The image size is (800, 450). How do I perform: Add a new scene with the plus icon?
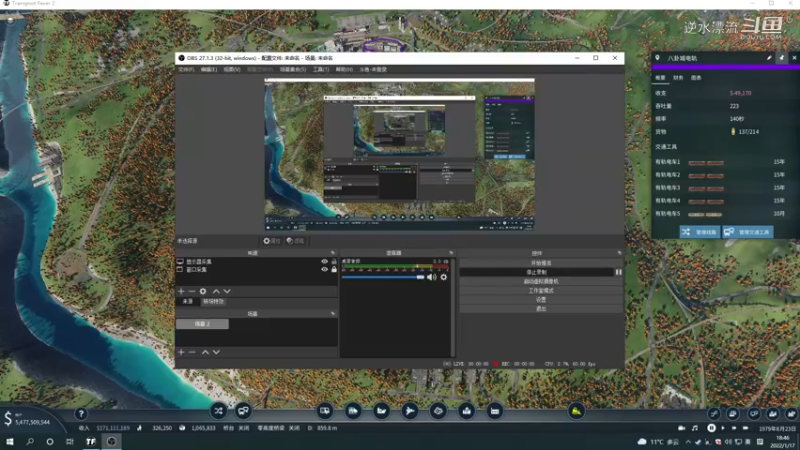pyautogui.click(x=181, y=352)
